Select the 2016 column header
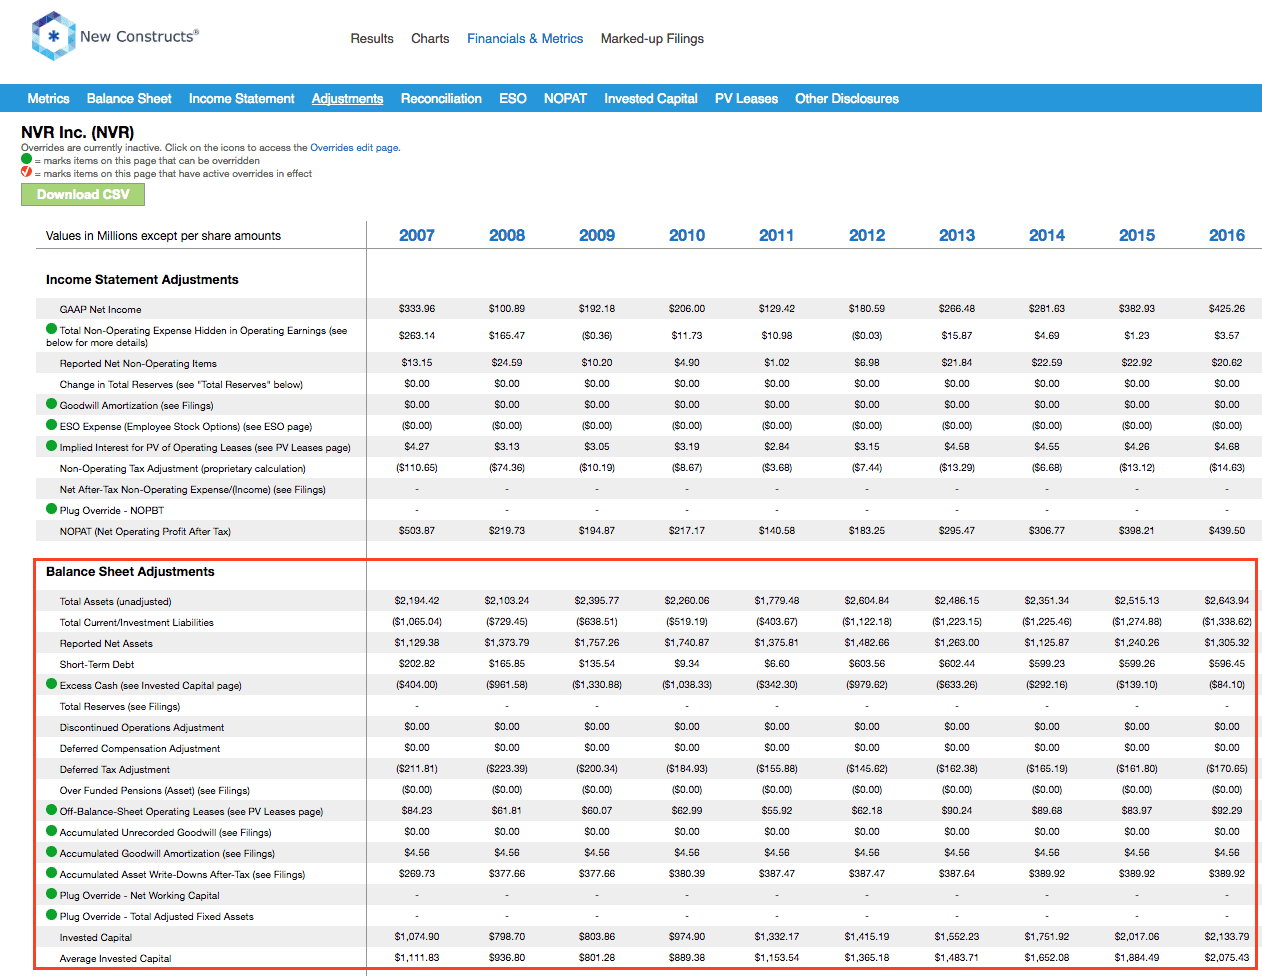The height and width of the screenshot is (976, 1262). [x=1227, y=235]
